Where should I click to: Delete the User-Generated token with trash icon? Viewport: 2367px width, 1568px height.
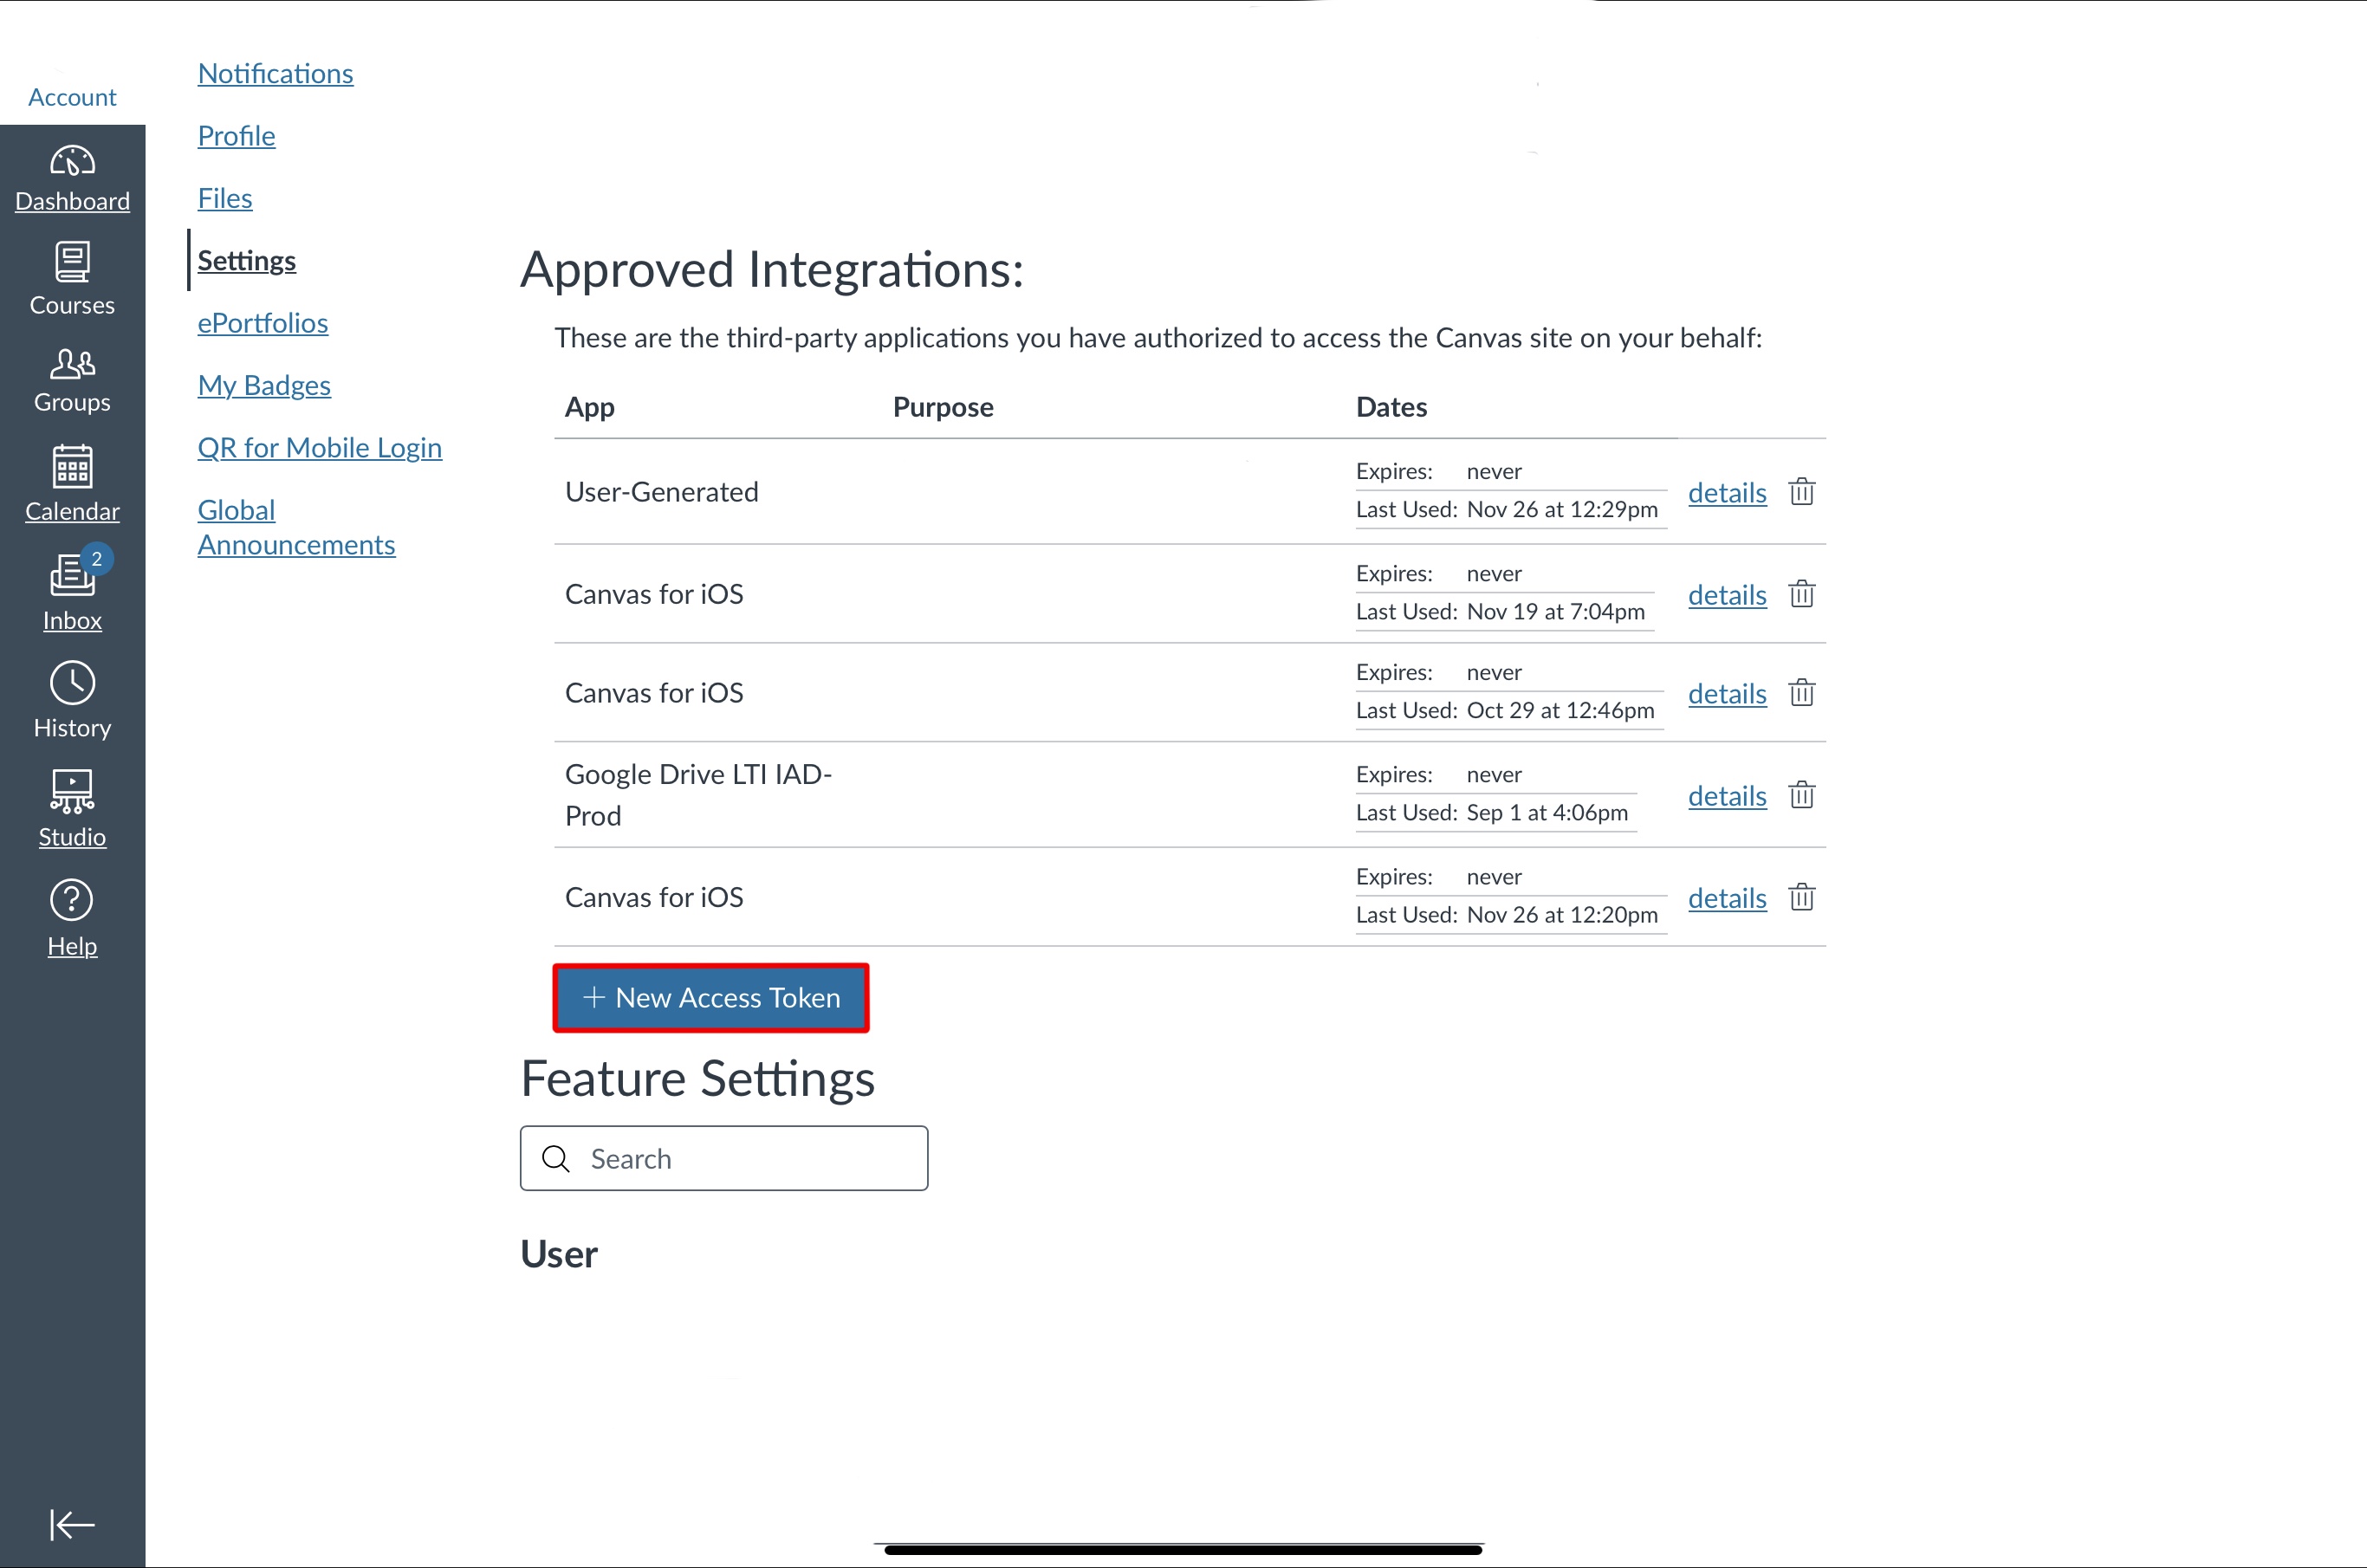point(1801,492)
